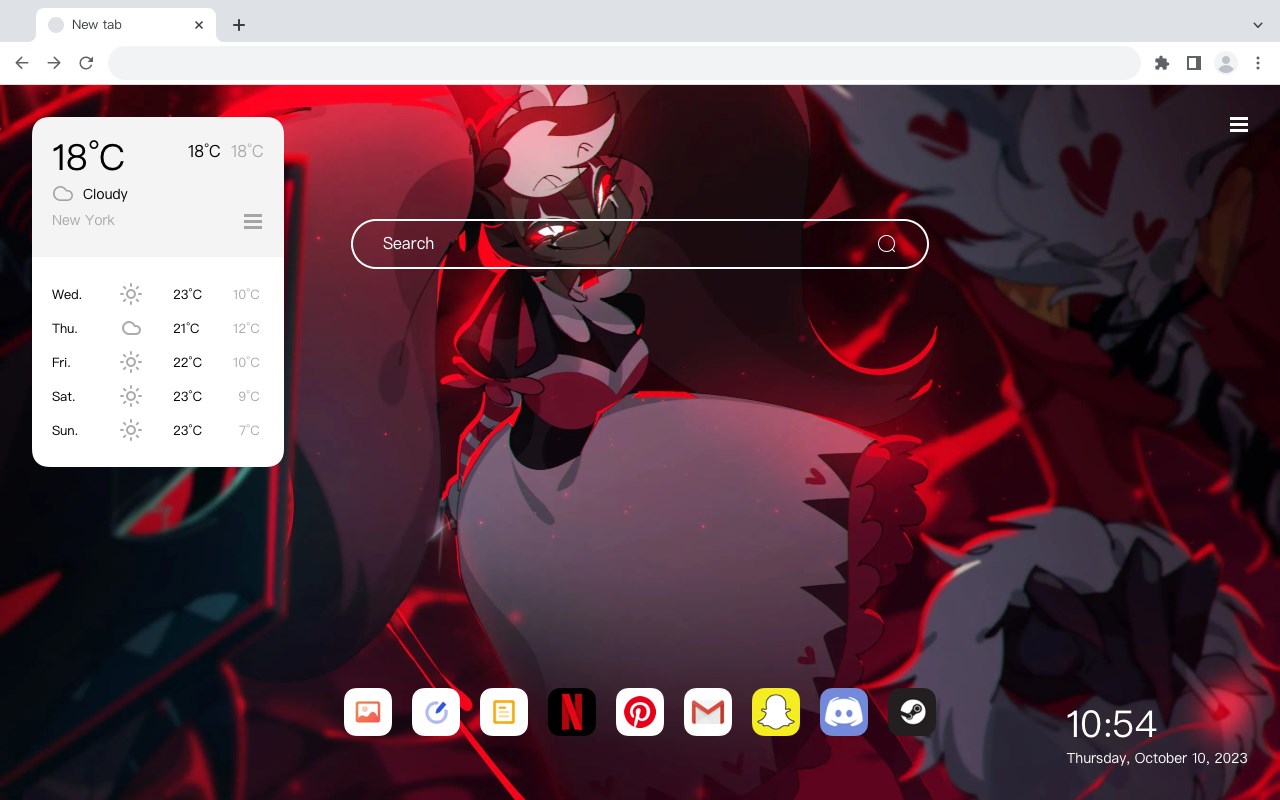Click the large 18°C current temperature
Viewport: 1280px width, 800px height.
click(88, 157)
